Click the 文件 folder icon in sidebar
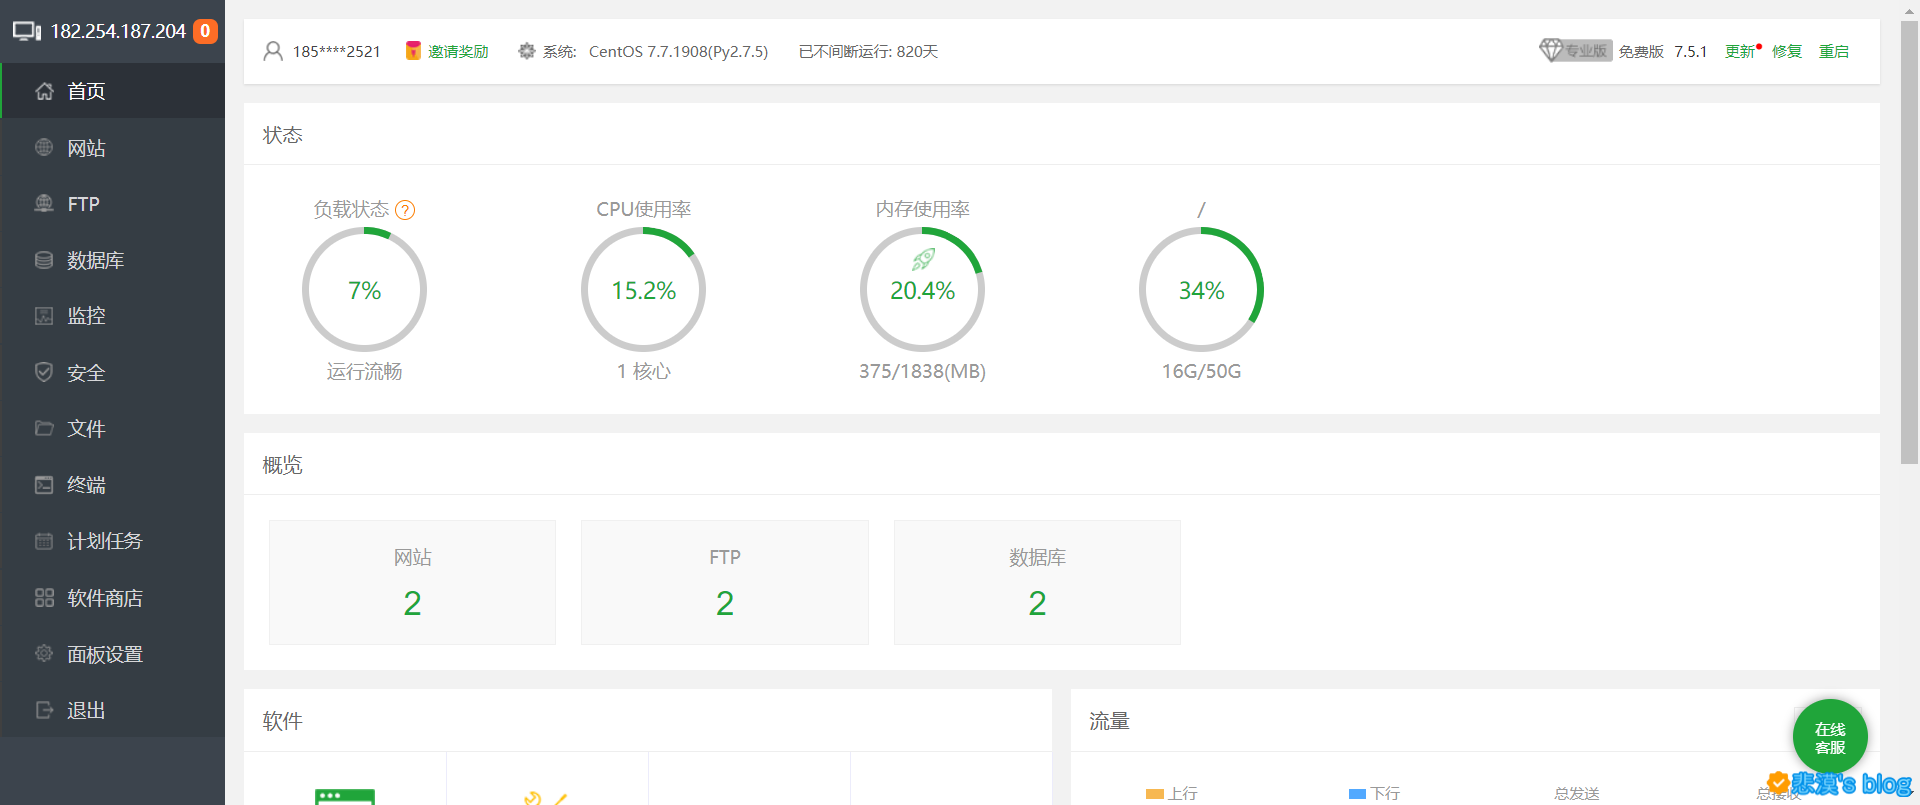This screenshot has height=805, width=1920. pos(44,428)
